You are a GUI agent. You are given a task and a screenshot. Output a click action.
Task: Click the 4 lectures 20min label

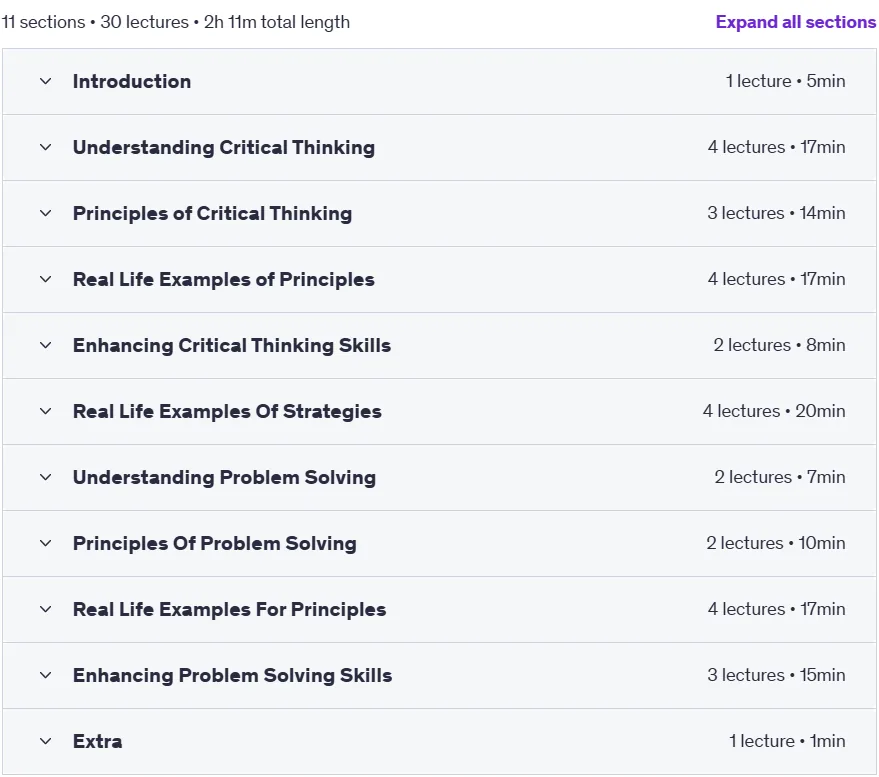pos(774,411)
